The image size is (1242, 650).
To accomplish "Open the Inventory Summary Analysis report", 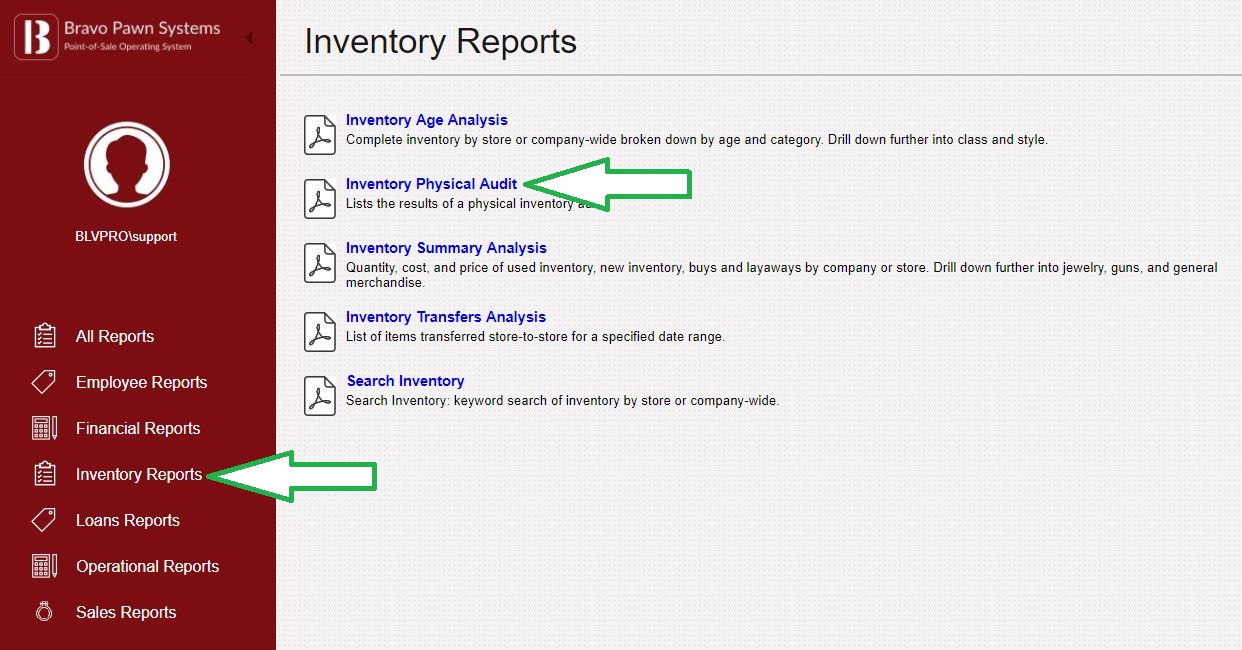I will (x=446, y=248).
